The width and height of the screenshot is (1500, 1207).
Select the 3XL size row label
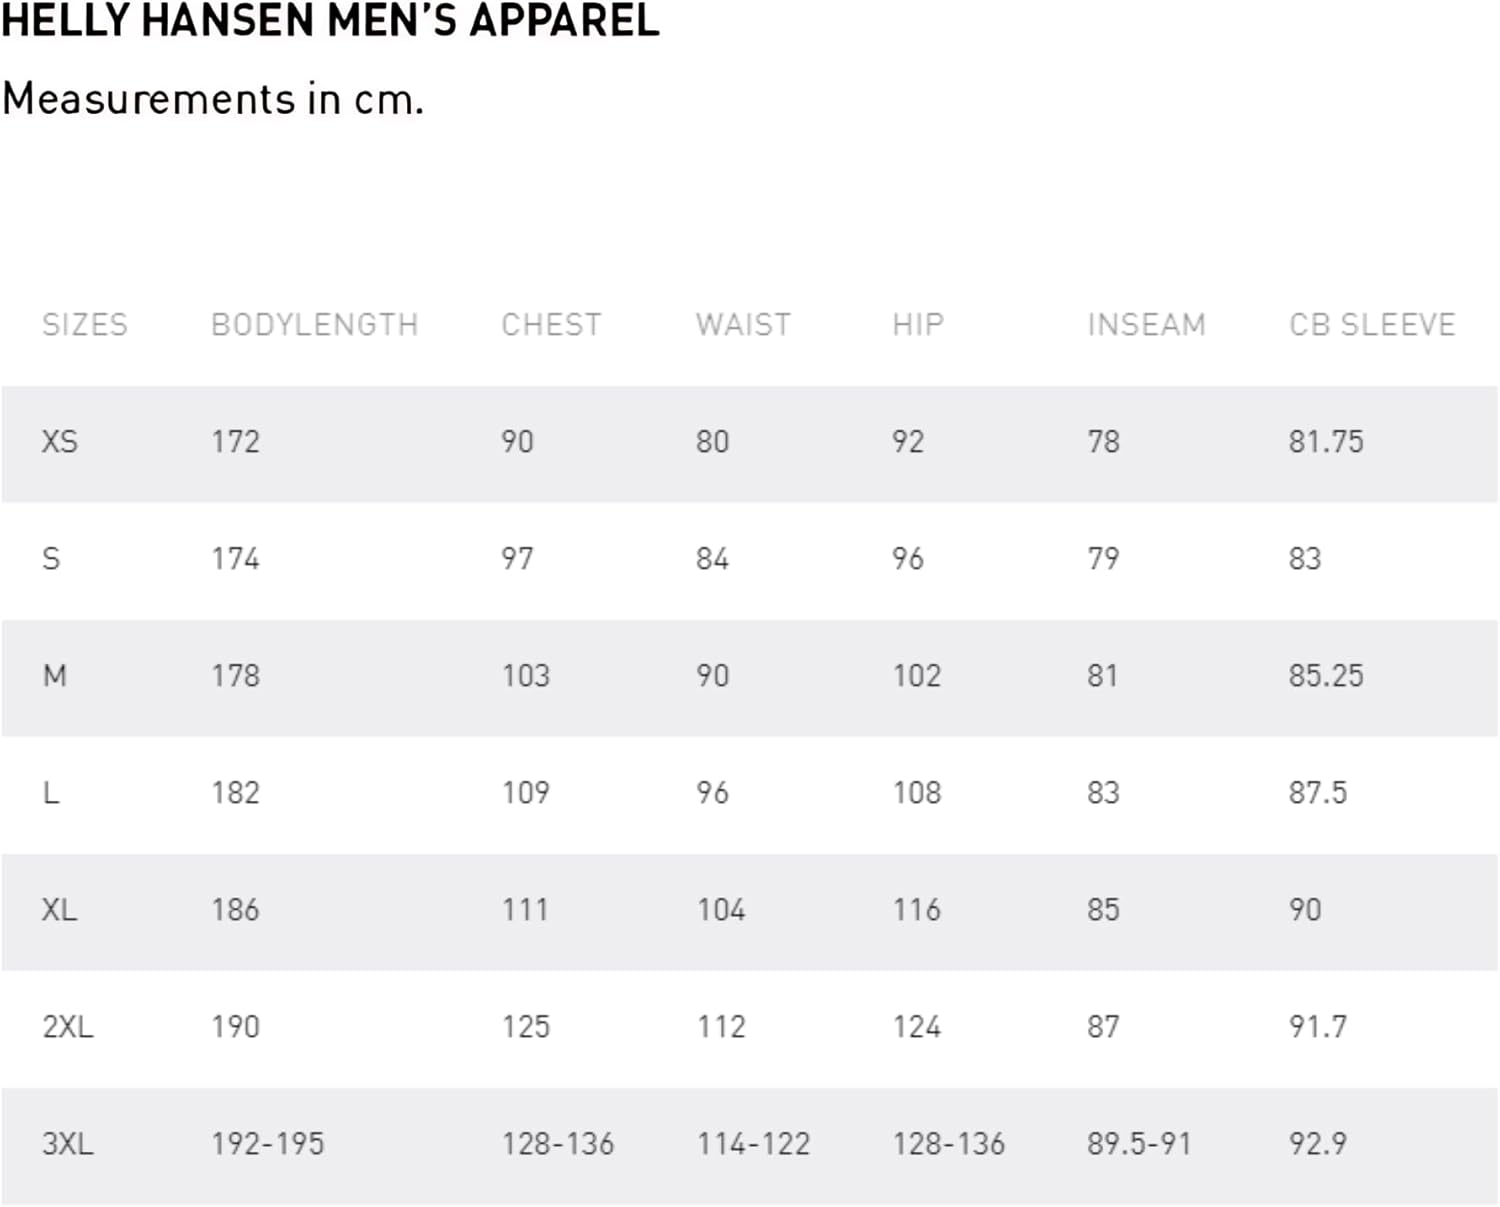68,1144
